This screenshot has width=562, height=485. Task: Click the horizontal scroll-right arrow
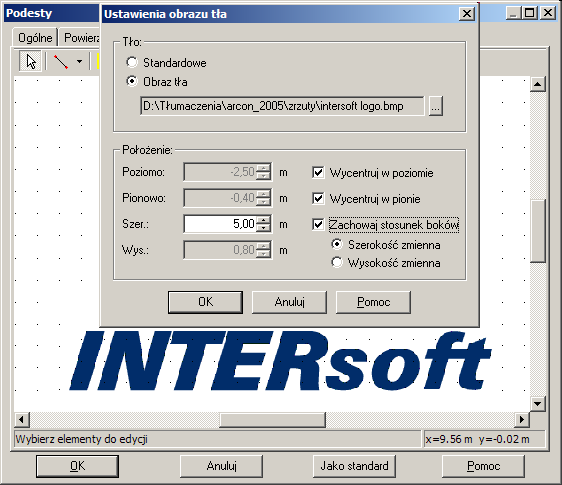coord(522,419)
